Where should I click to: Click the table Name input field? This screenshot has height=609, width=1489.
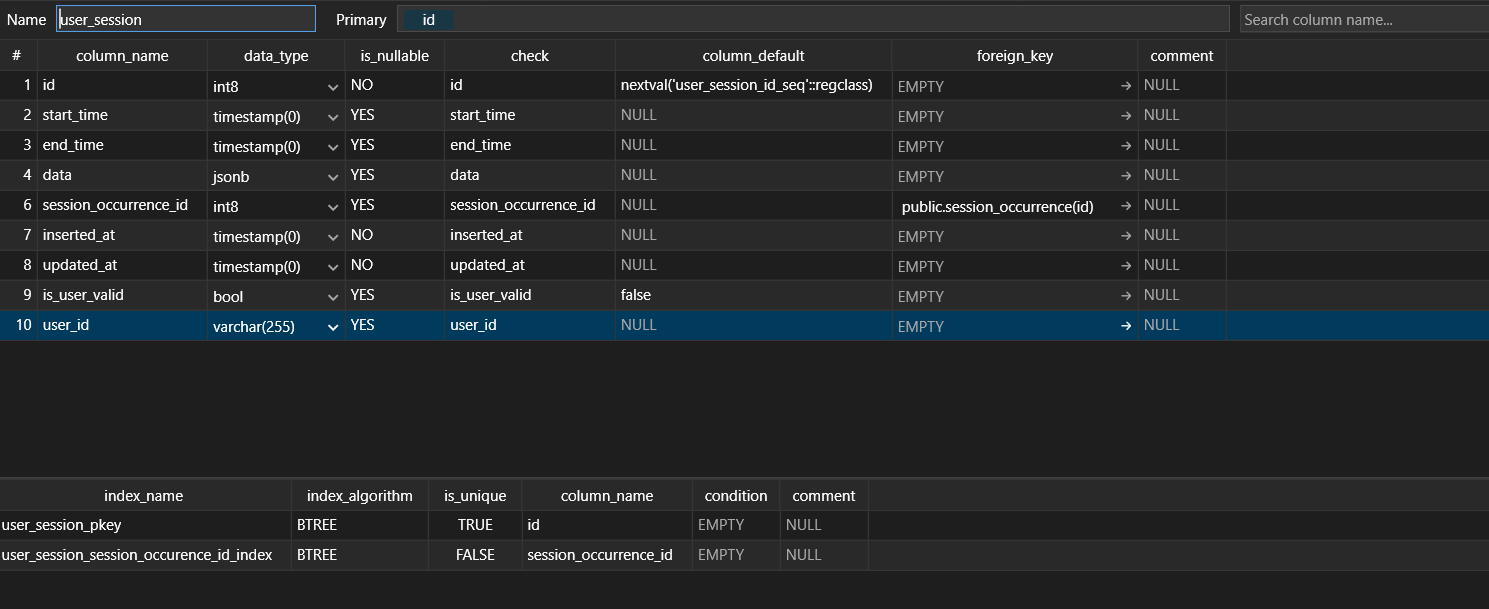point(186,19)
